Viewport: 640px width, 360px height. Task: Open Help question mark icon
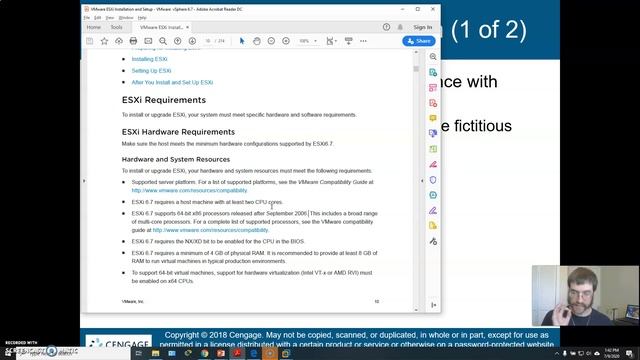[x=386, y=27]
